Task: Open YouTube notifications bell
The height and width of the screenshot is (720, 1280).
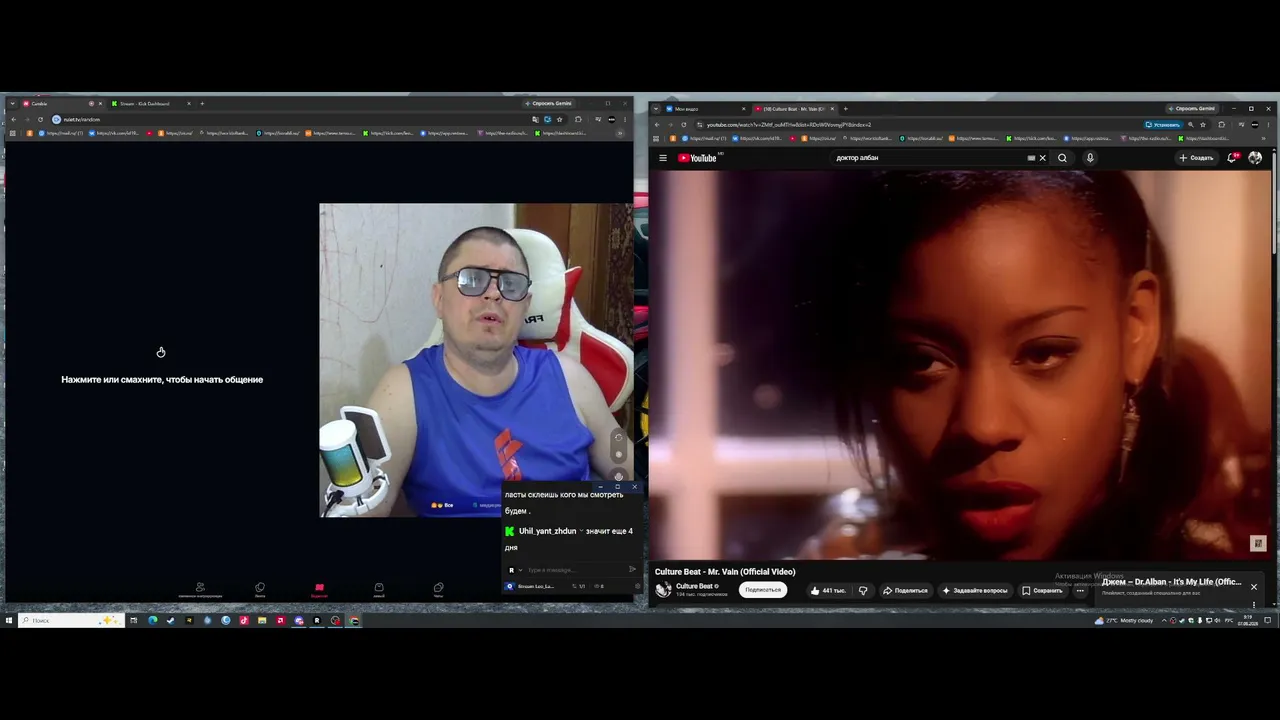Action: point(1232,158)
